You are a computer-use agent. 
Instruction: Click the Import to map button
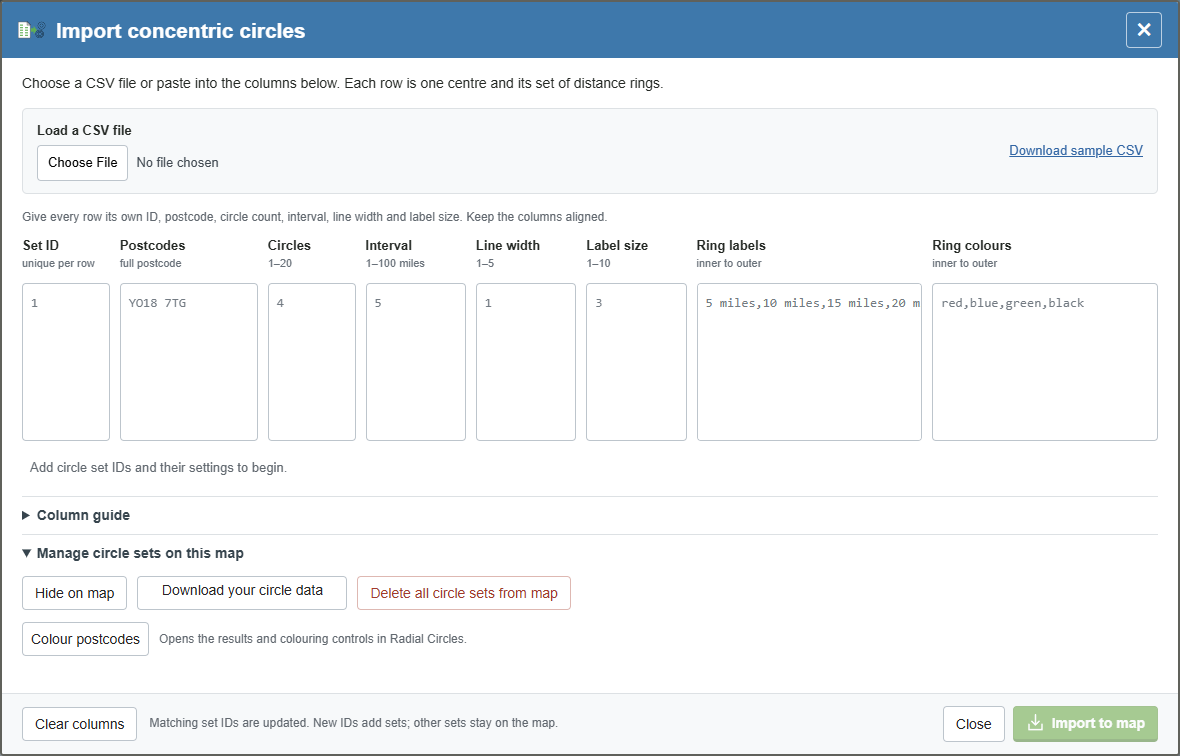(1084, 724)
